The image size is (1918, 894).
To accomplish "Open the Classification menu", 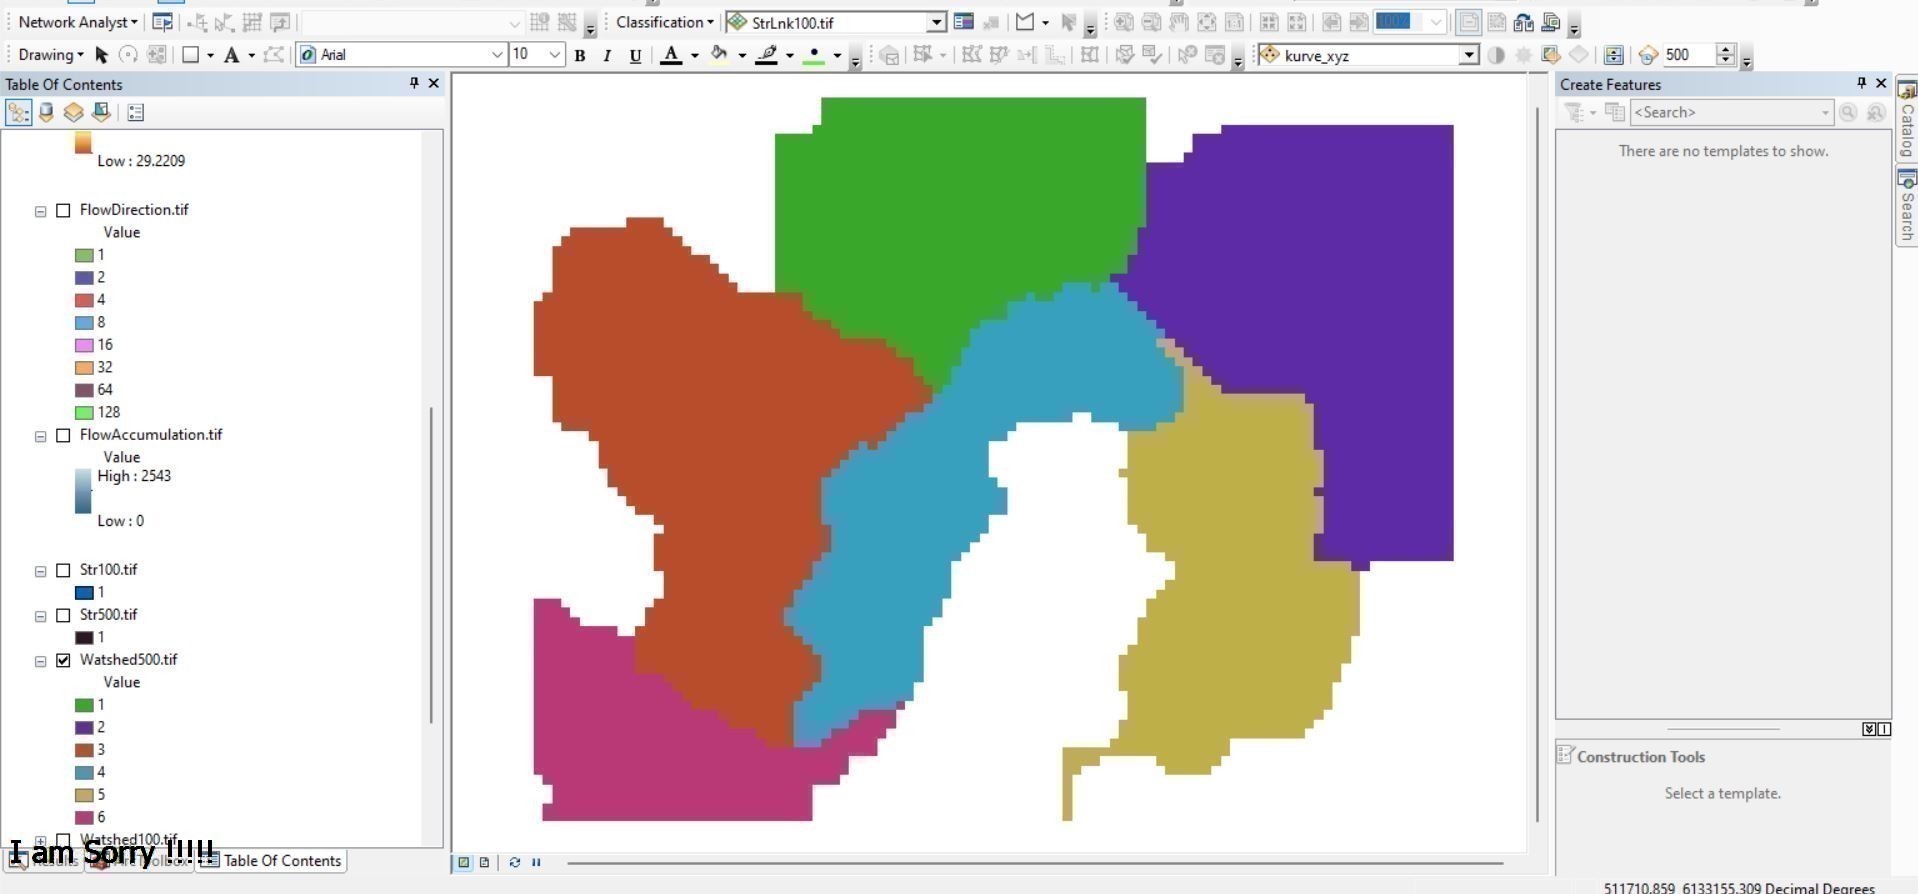I will pos(665,22).
